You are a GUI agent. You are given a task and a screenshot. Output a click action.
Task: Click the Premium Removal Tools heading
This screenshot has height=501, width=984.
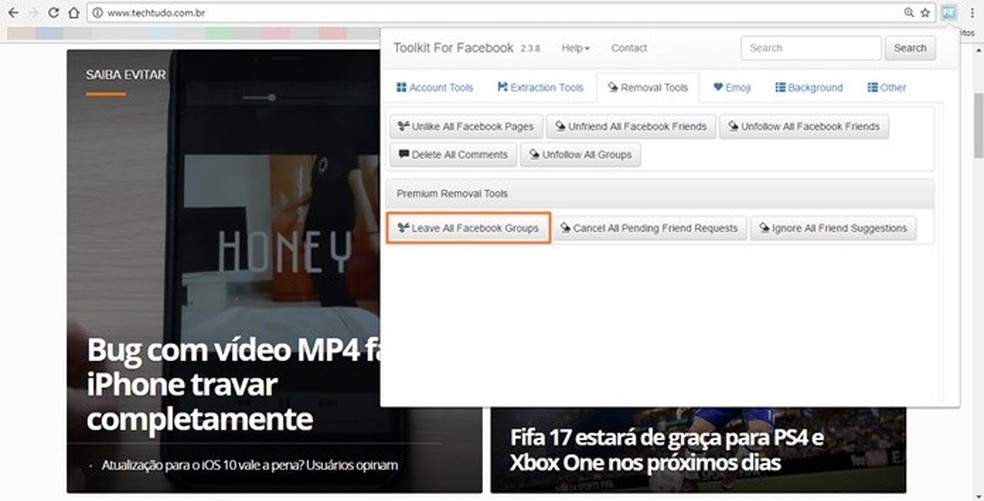click(452, 193)
